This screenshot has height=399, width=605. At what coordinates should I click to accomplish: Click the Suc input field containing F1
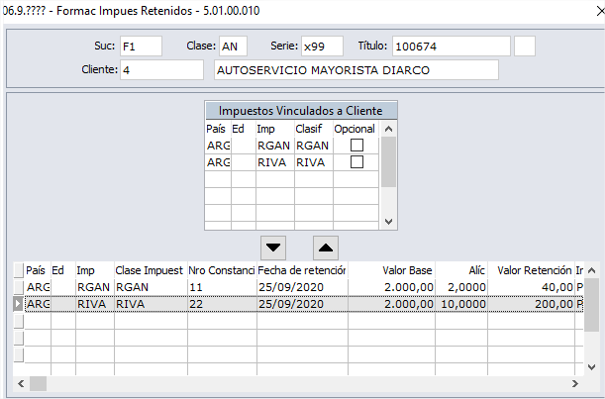pos(141,46)
